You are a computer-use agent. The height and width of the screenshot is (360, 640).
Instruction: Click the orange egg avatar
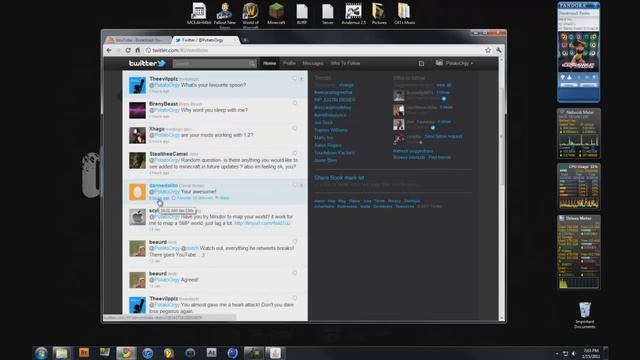(x=137, y=192)
